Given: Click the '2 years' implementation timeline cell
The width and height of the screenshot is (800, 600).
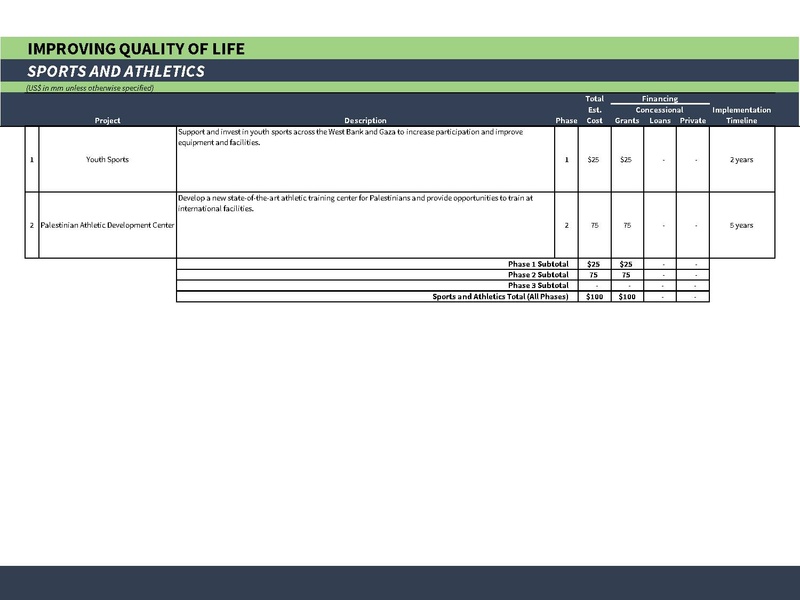Looking at the screenshot, I should pos(741,160).
